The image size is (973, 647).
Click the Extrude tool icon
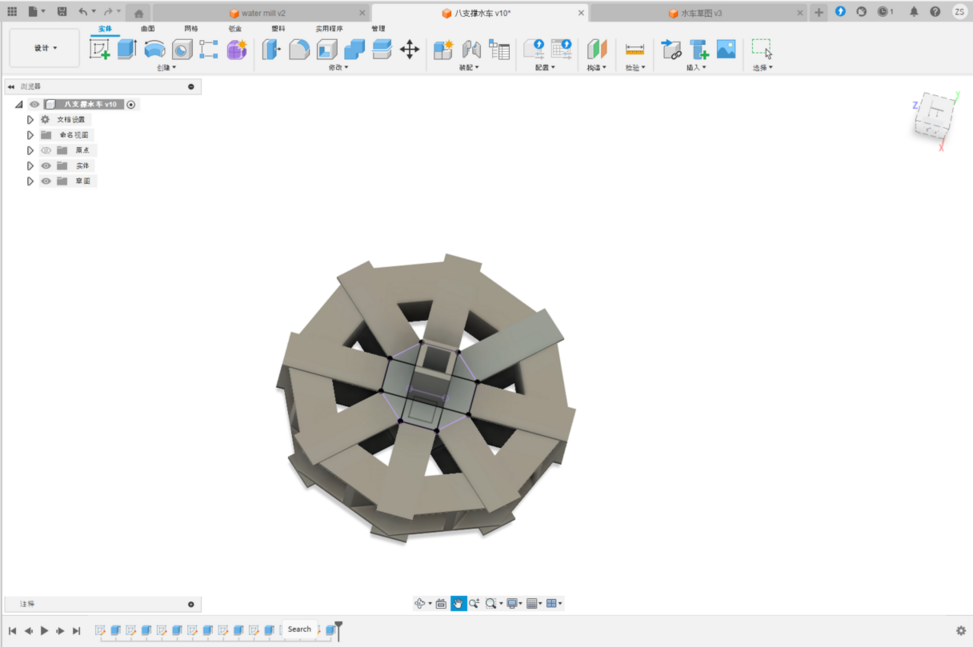pyautogui.click(x=127, y=50)
